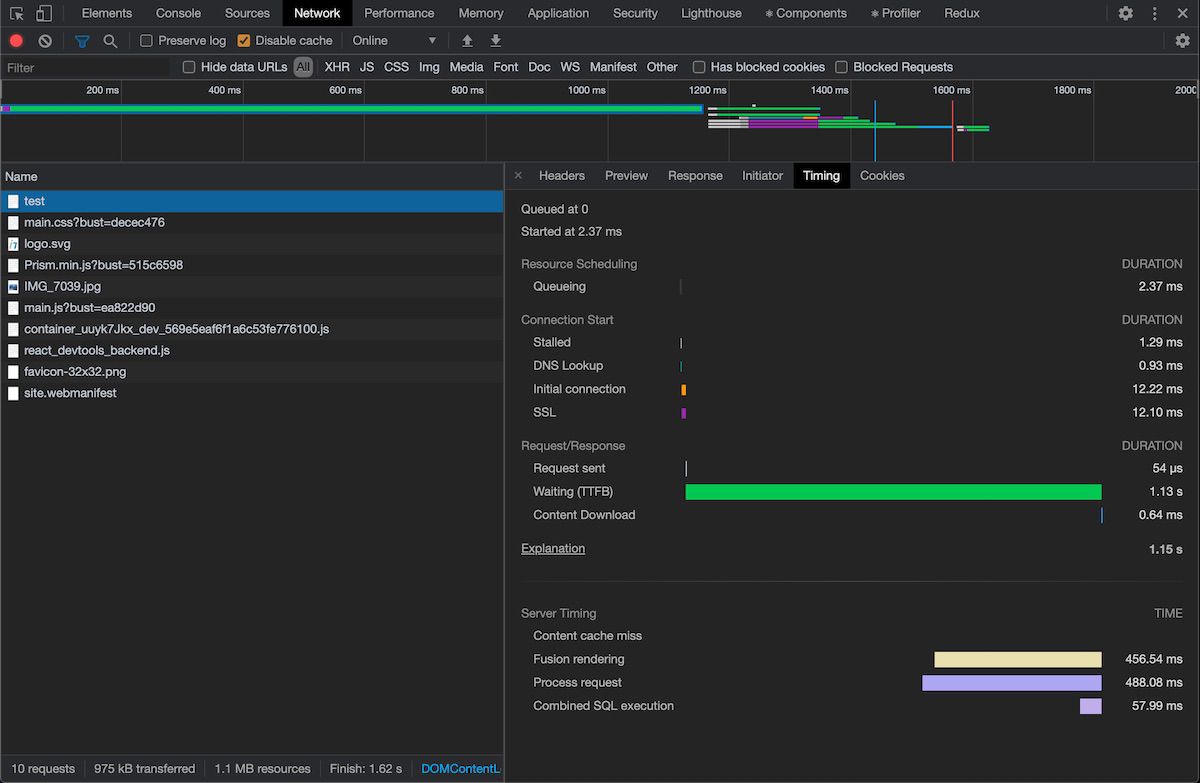This screenshot has width=1200, height=783.
Task: Import HAR file with upload arrow
Action: pos(467,41)
